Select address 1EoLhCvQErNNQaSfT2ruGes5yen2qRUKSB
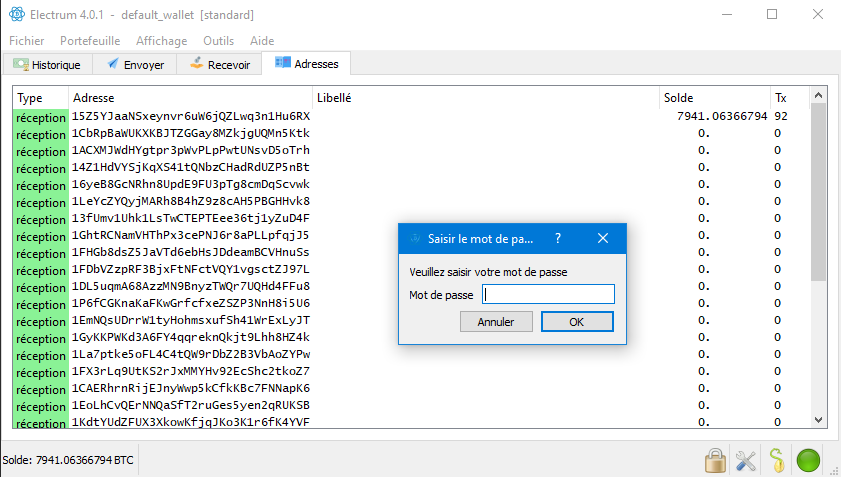 pyautogui.click(x=191, y=405)
